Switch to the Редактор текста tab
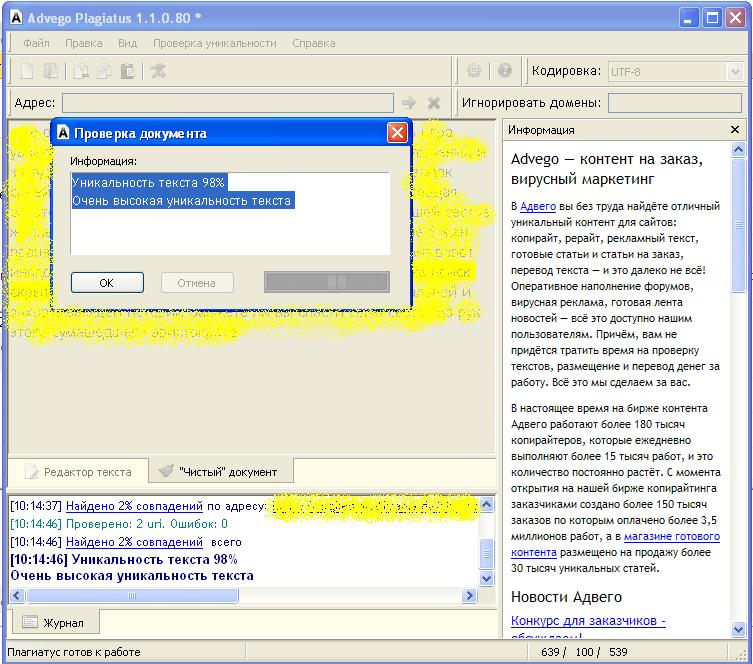Screen dimensions: 753x664 78,471
